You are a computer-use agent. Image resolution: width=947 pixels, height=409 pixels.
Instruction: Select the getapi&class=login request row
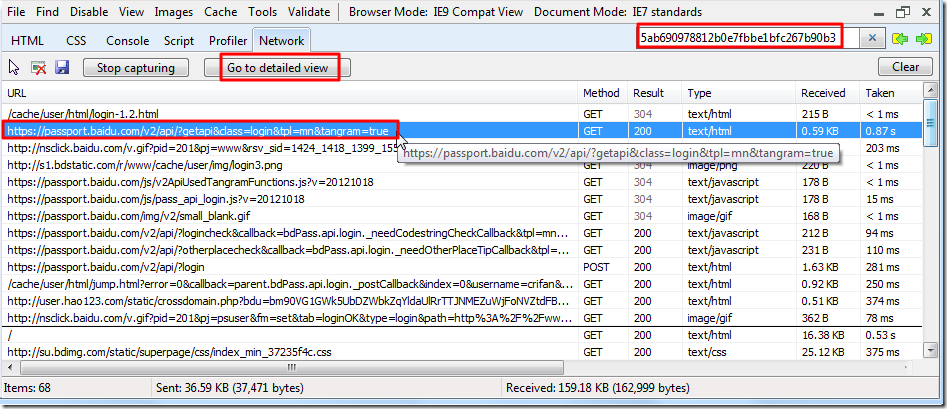[462, 130]
